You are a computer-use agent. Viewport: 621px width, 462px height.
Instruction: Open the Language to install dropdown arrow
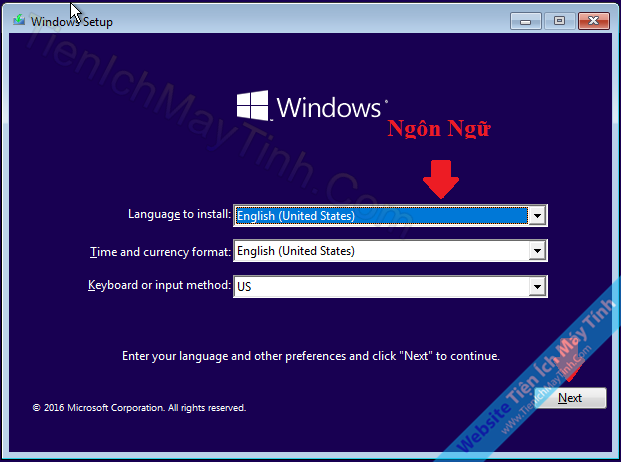click(537, 216)
